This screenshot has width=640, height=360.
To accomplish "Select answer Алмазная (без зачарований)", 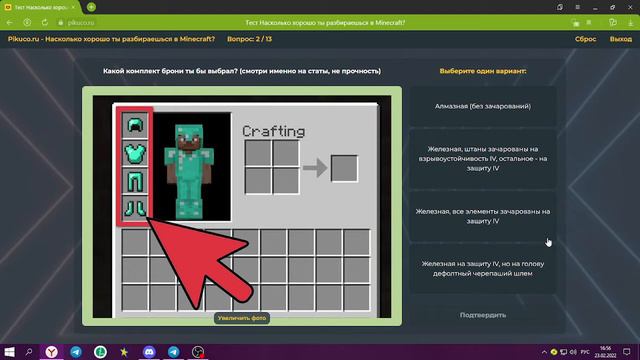I will 483,106.
